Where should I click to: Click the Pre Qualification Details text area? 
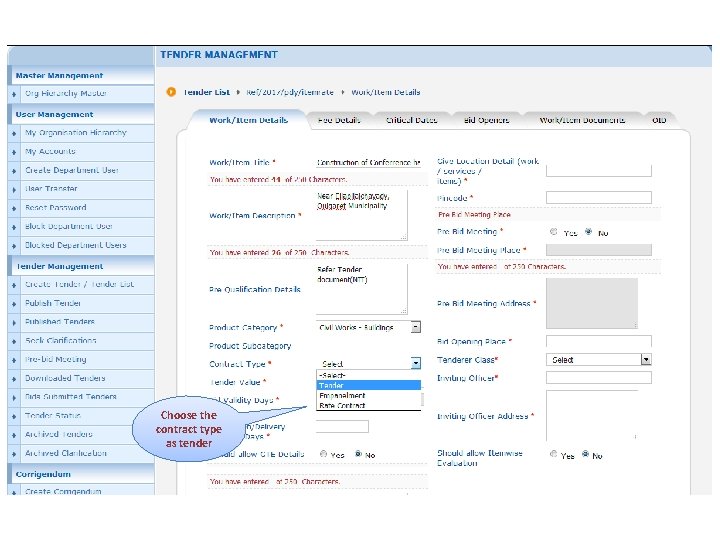(361, 289)
